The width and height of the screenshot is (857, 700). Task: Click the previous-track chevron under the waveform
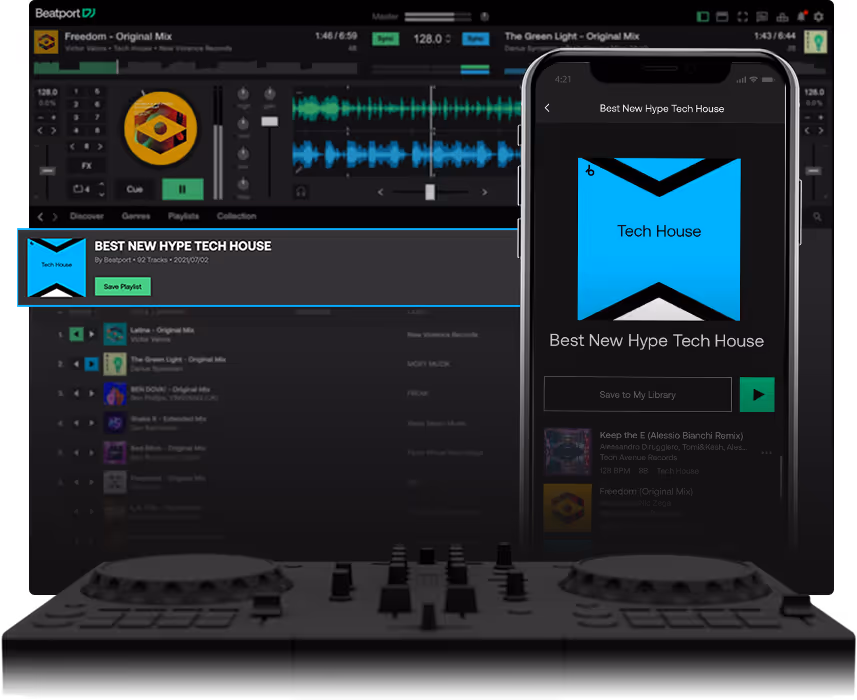(x=380, y=191)
